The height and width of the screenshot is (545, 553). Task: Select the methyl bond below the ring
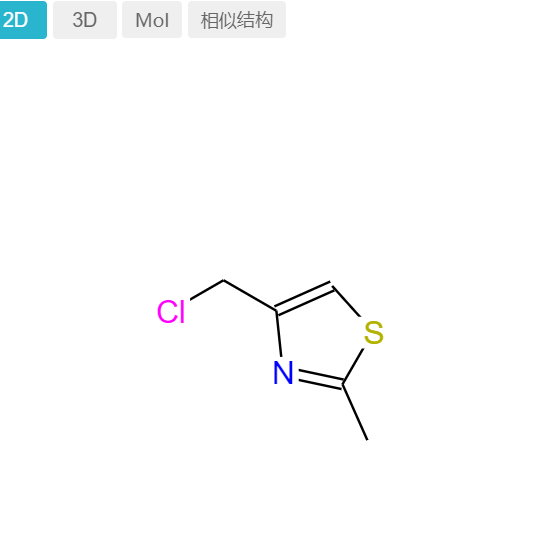tap(355, 412)
